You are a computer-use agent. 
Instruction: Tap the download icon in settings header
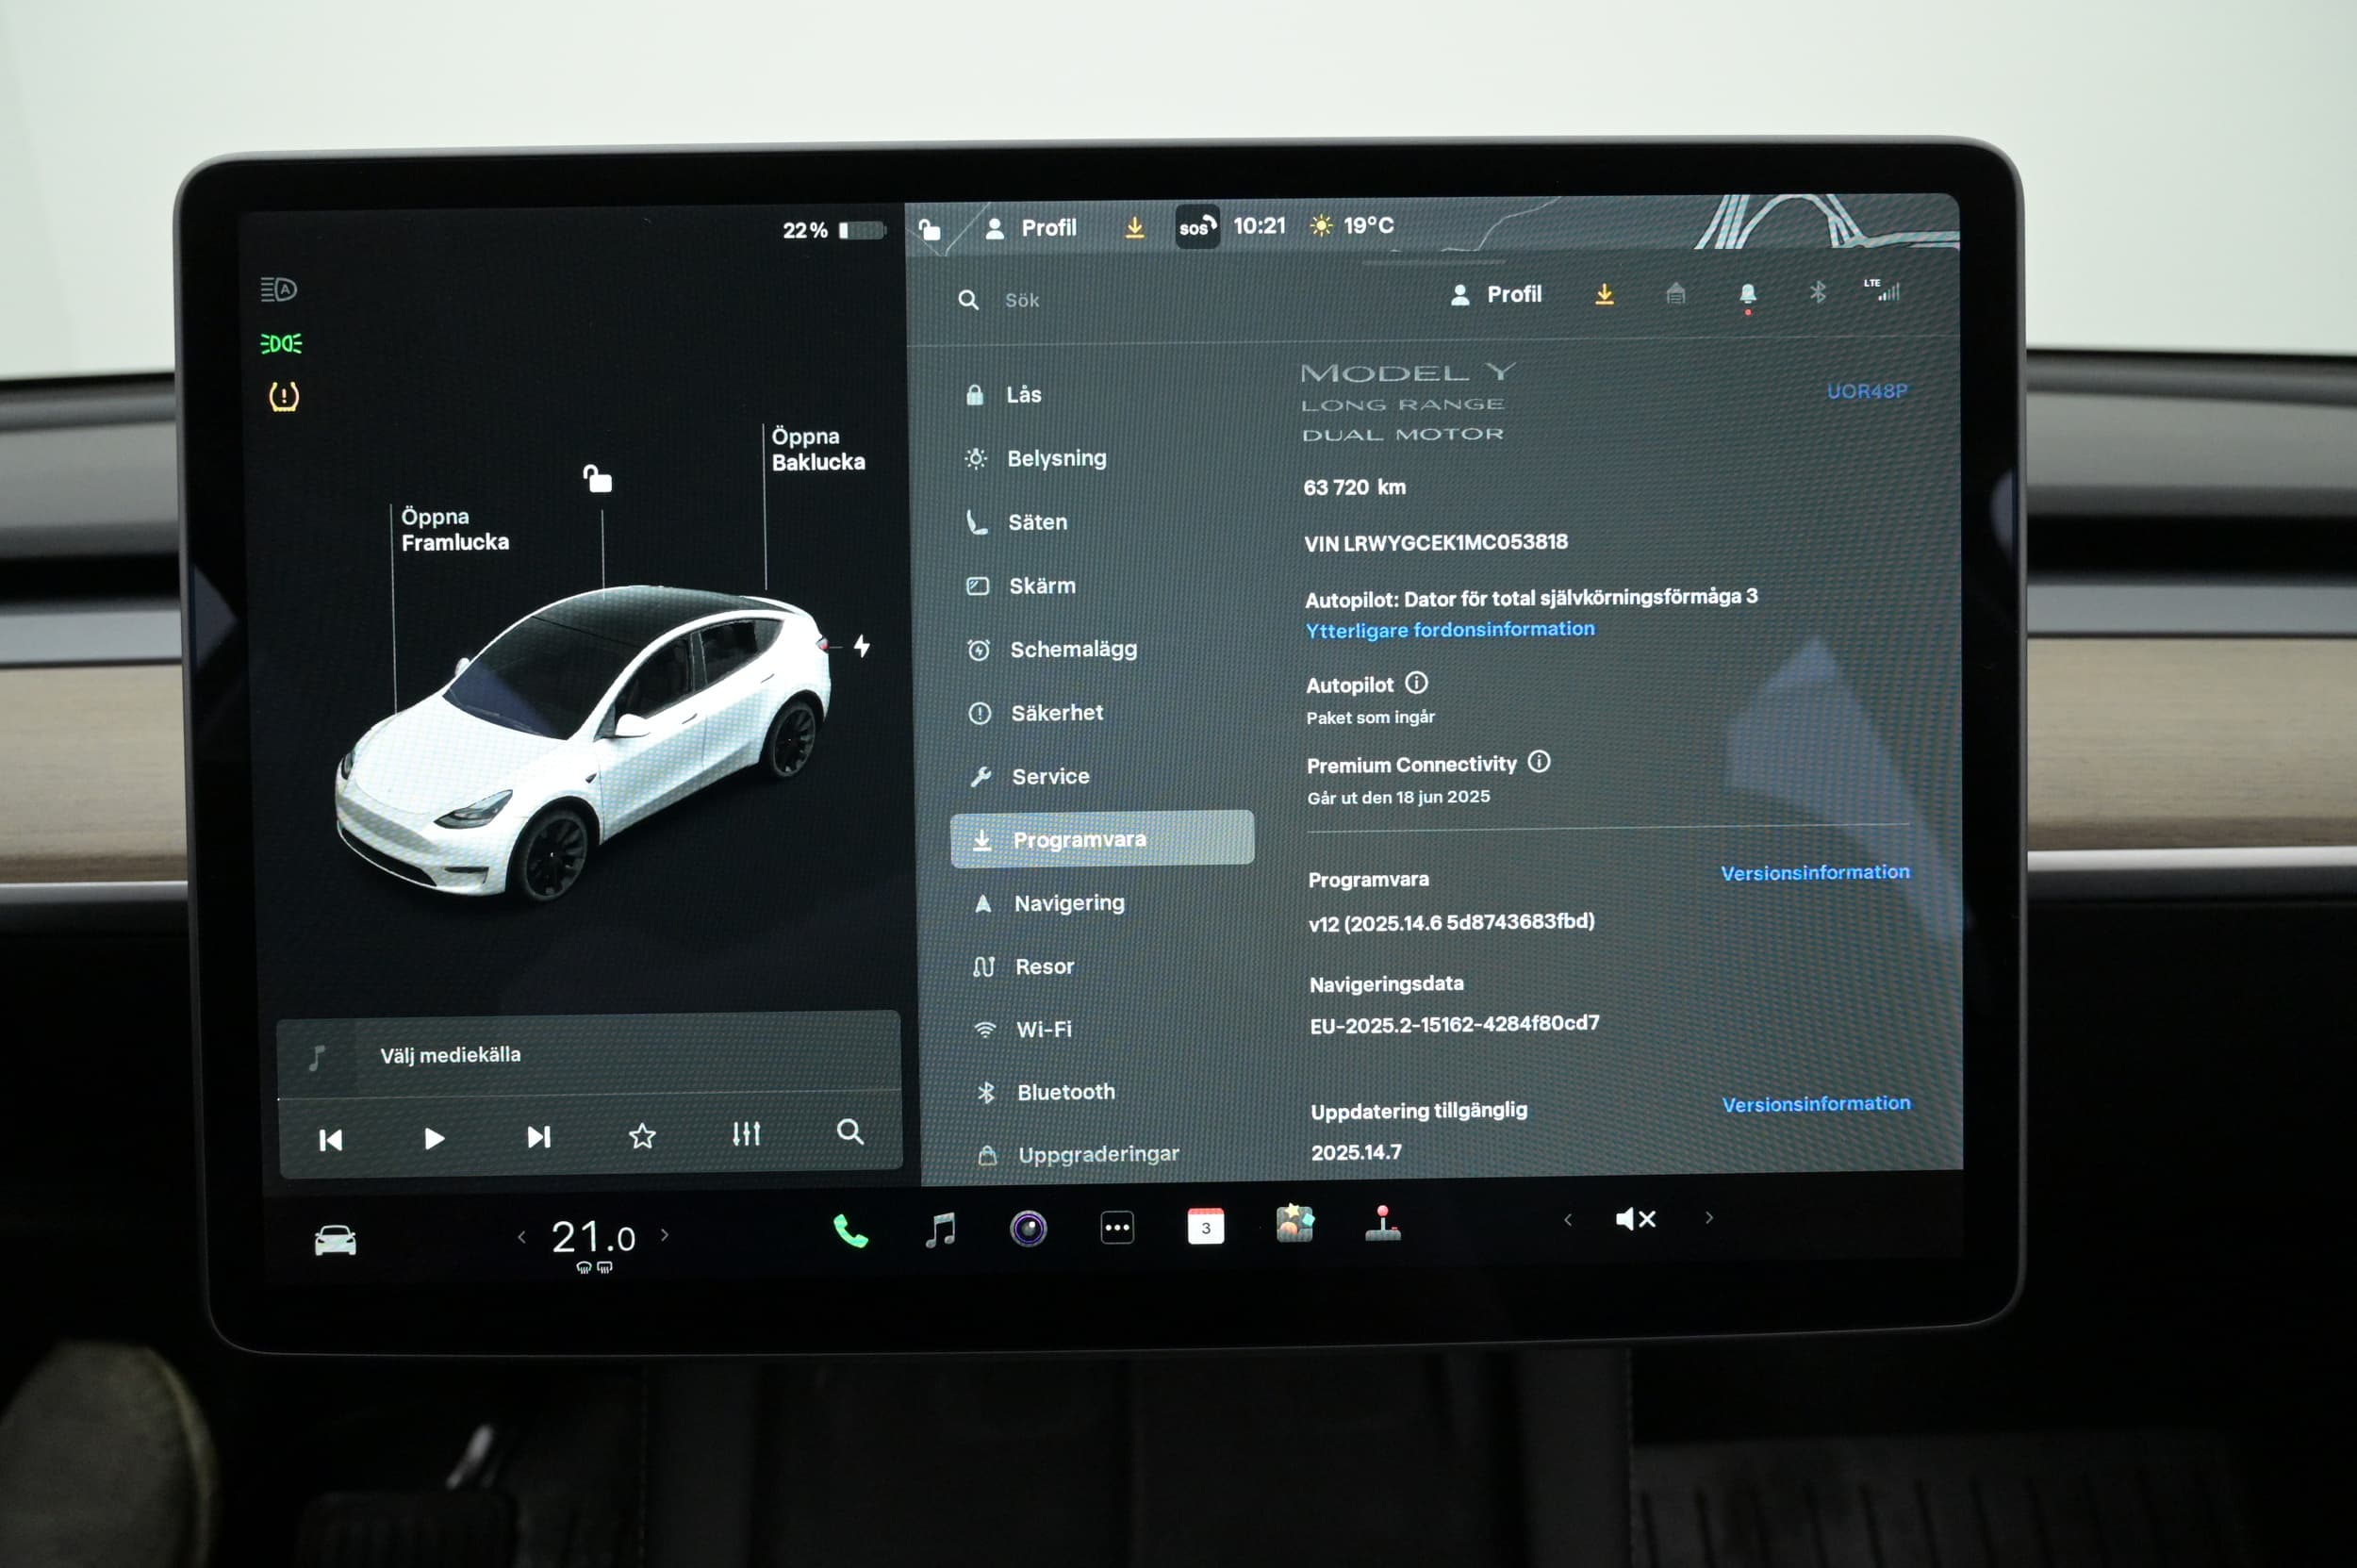(1604, 294)
